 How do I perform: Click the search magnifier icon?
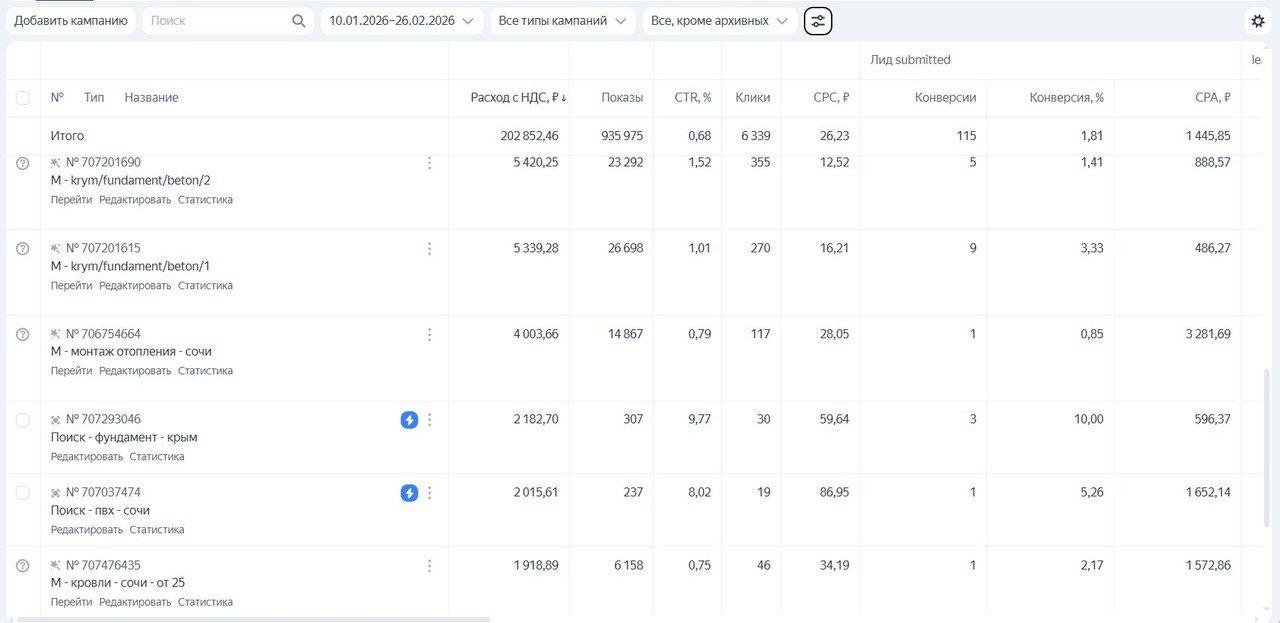point(298,21)
